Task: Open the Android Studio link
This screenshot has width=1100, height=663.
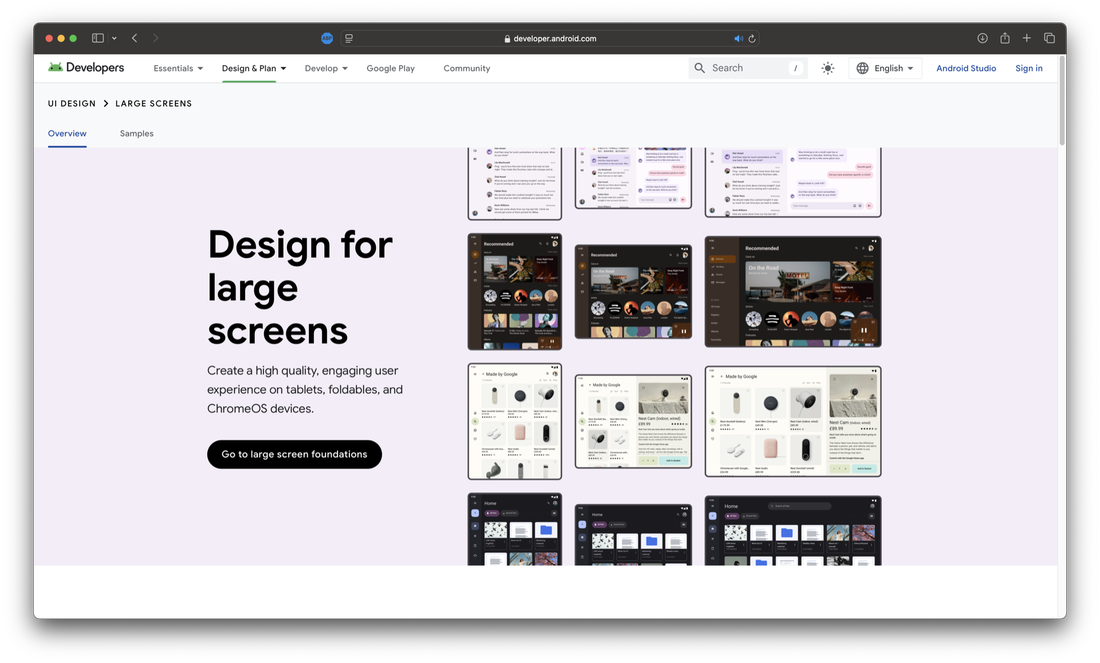Action: [x=966, y=68]
